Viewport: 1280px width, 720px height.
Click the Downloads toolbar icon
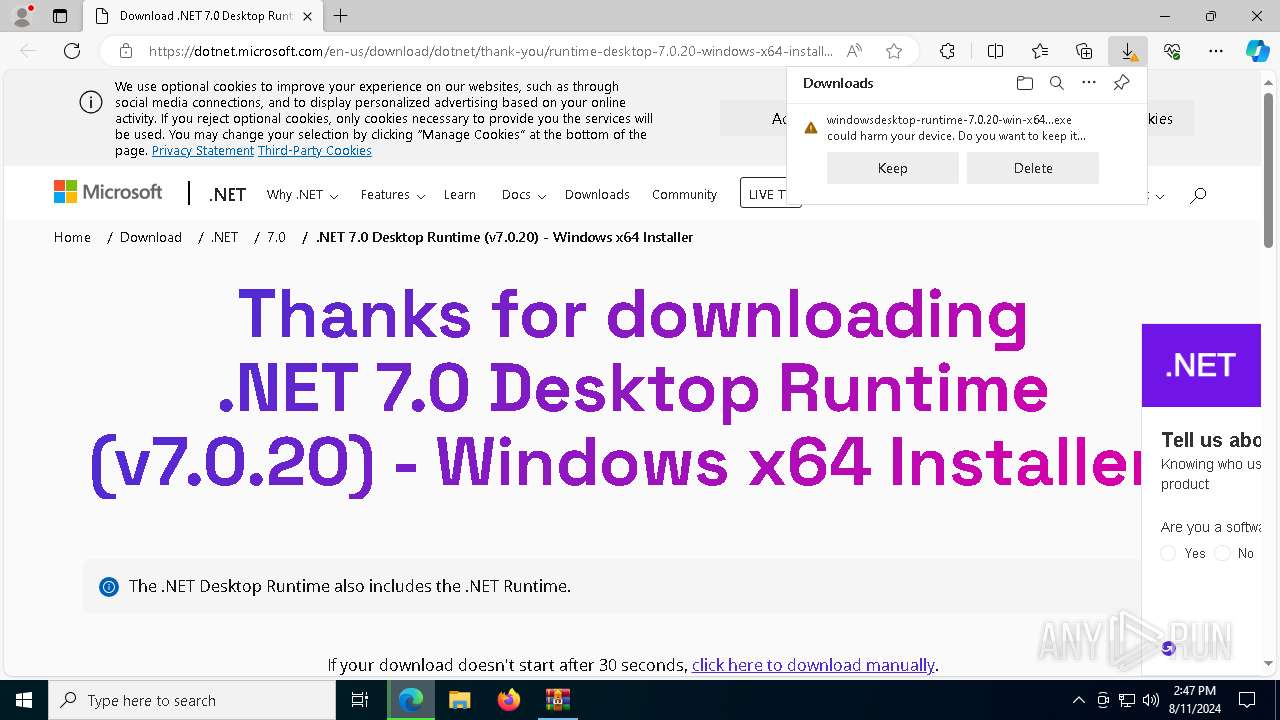pyautogui.click(x=1128, y=51)
